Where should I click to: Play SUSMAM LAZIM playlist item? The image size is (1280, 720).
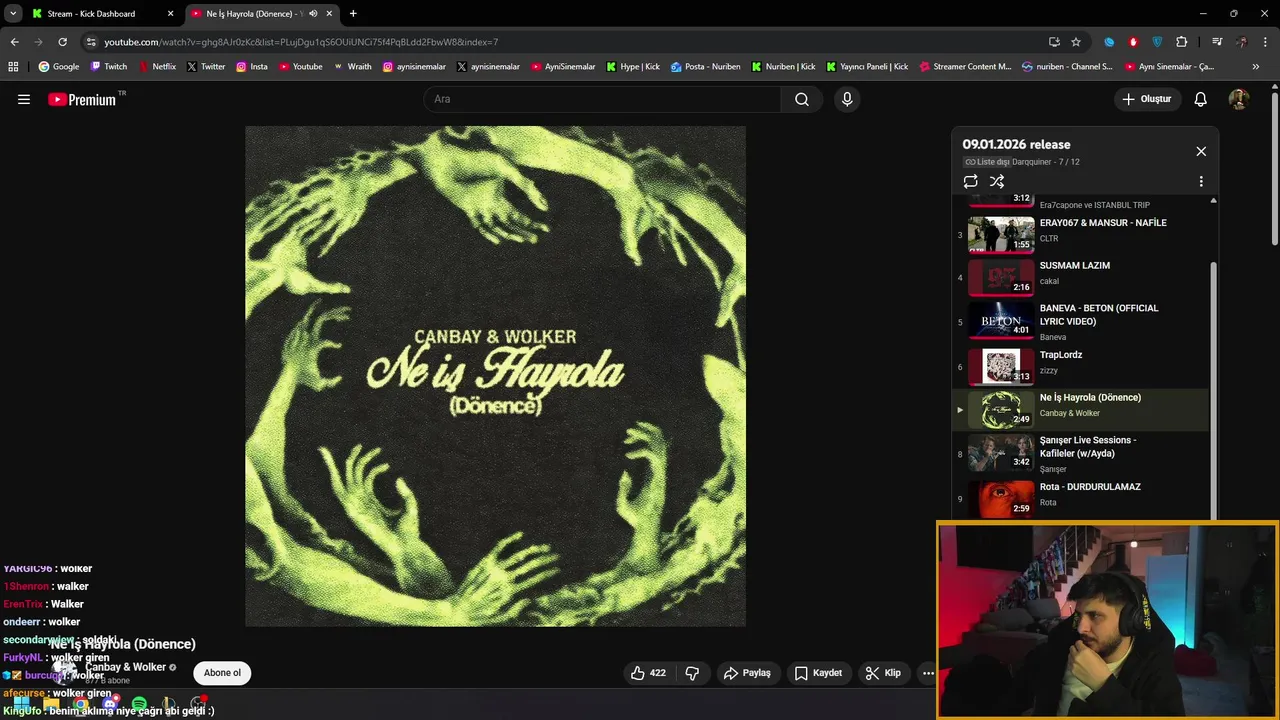(1080, 276)
